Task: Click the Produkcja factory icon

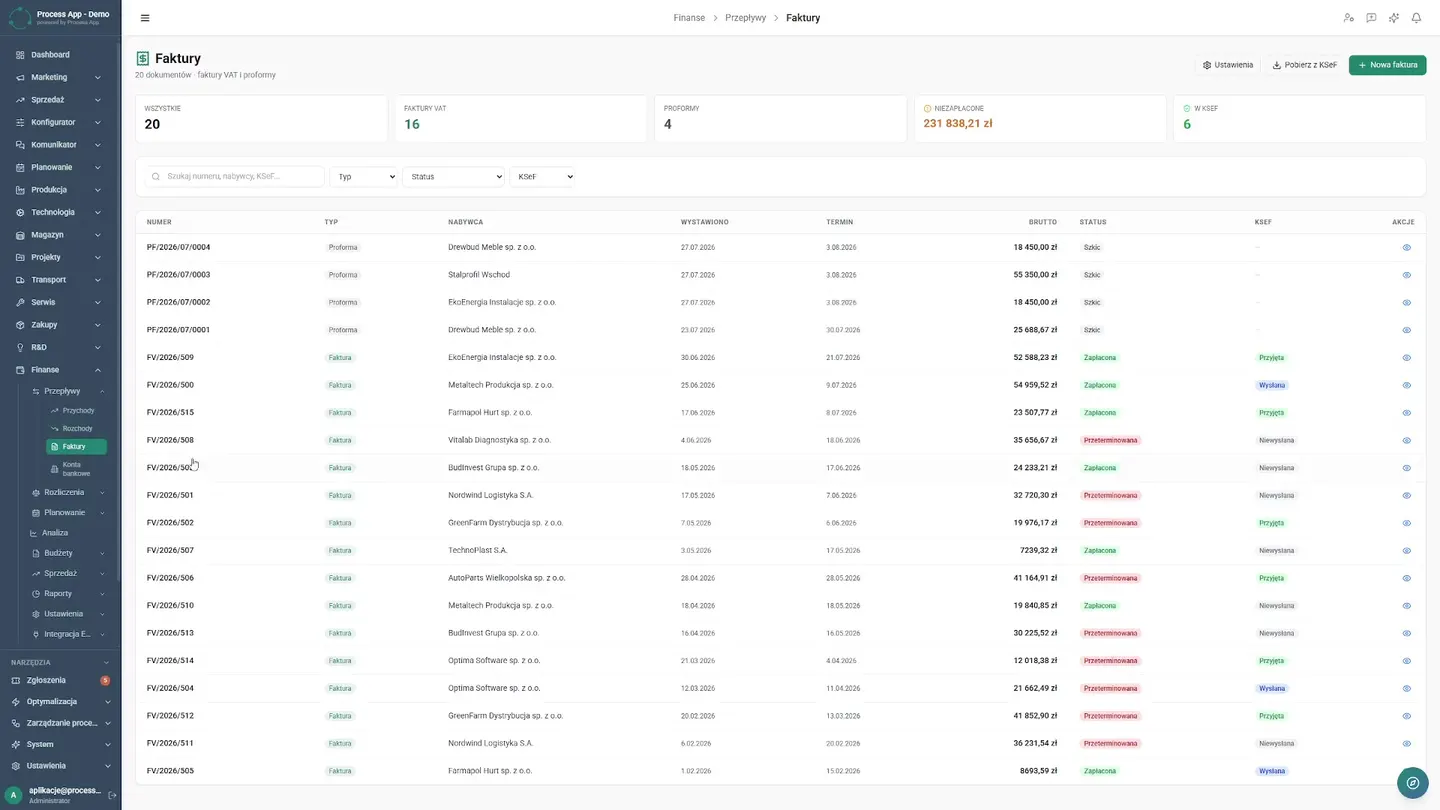Action: (20, 190)
